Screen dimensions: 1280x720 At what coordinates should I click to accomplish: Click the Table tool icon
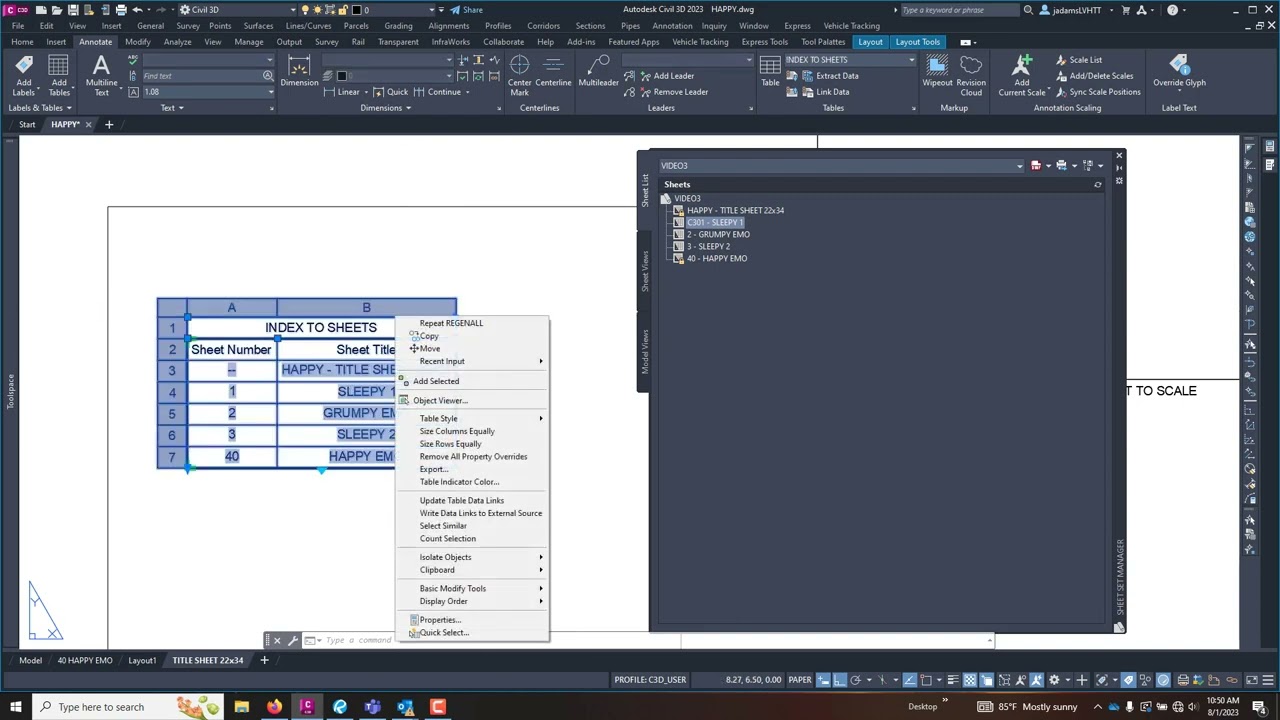(x=770, y=66)
